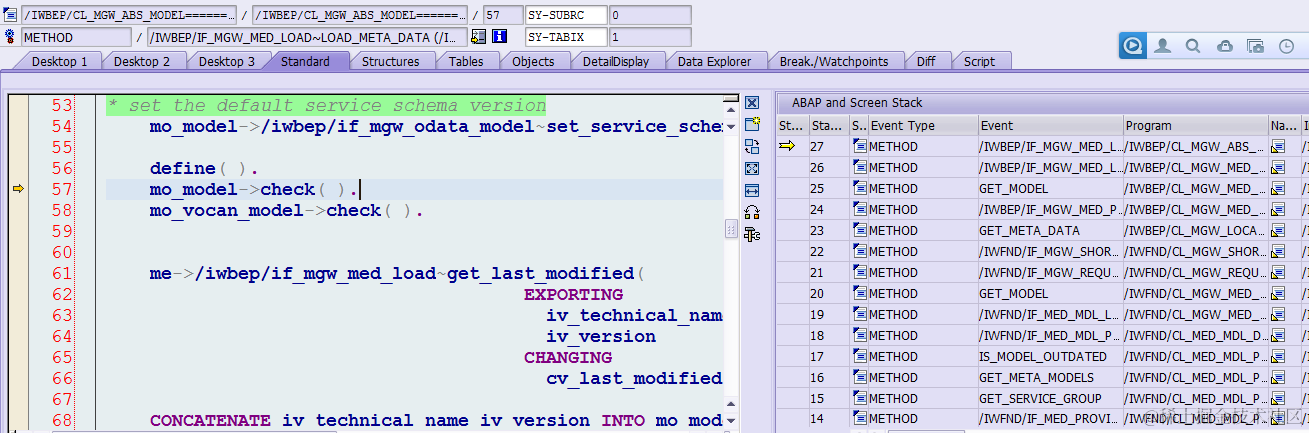Screen dimensions: 1309x433
Task: Close the ABAP stack tool via the X icon
Action: pyautogui.click(x=752, y=102)
